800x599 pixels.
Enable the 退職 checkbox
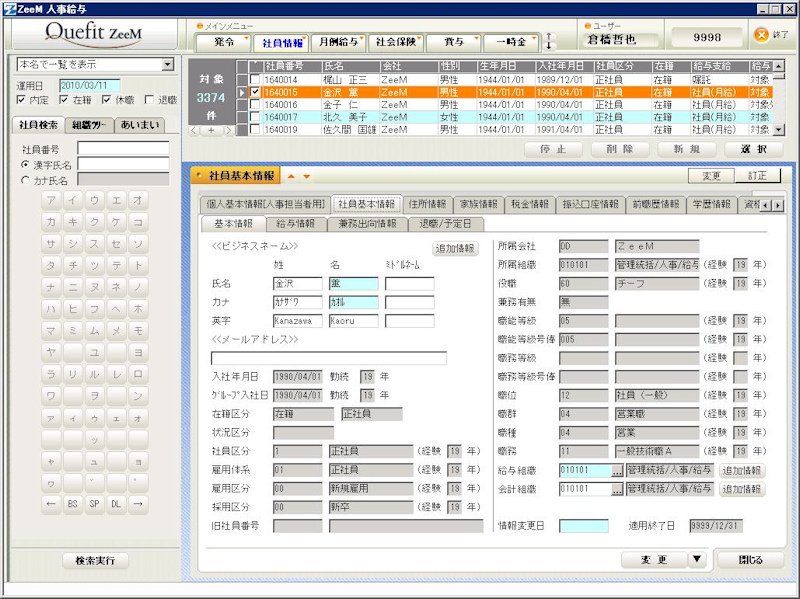[x=149, y=100]
